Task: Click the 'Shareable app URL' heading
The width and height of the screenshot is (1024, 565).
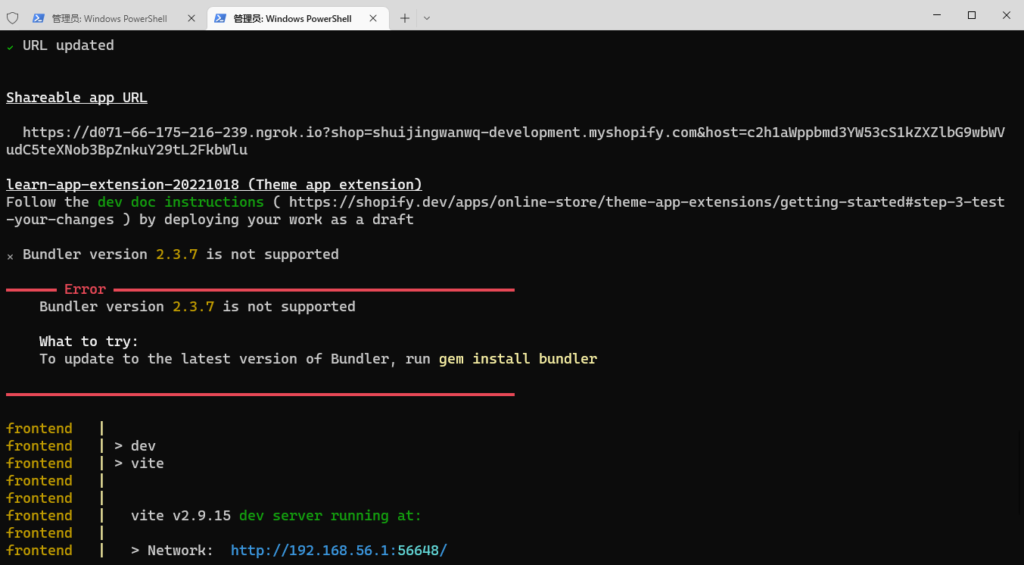Action: coord(76,97)
